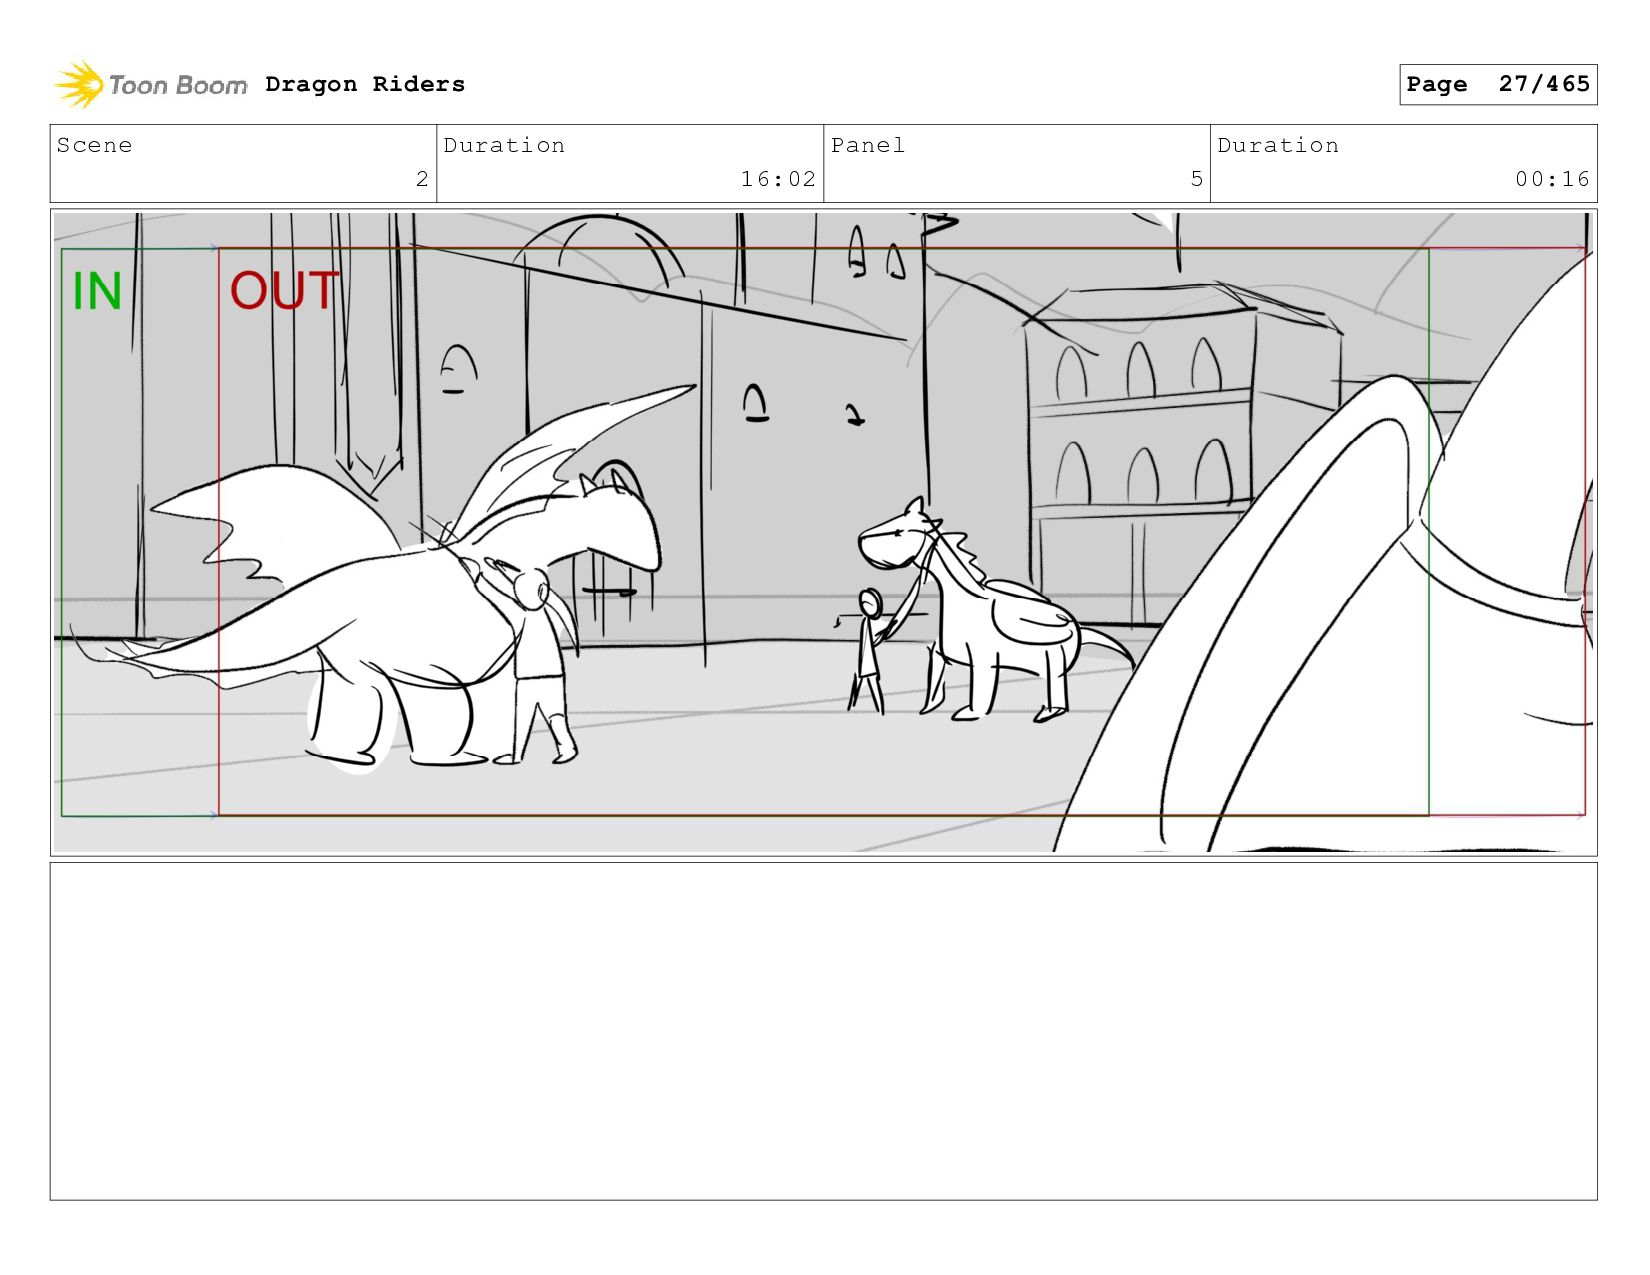Click the 'Panel' header label
Screen dimensions: 1650x1275
pos(868,145)
